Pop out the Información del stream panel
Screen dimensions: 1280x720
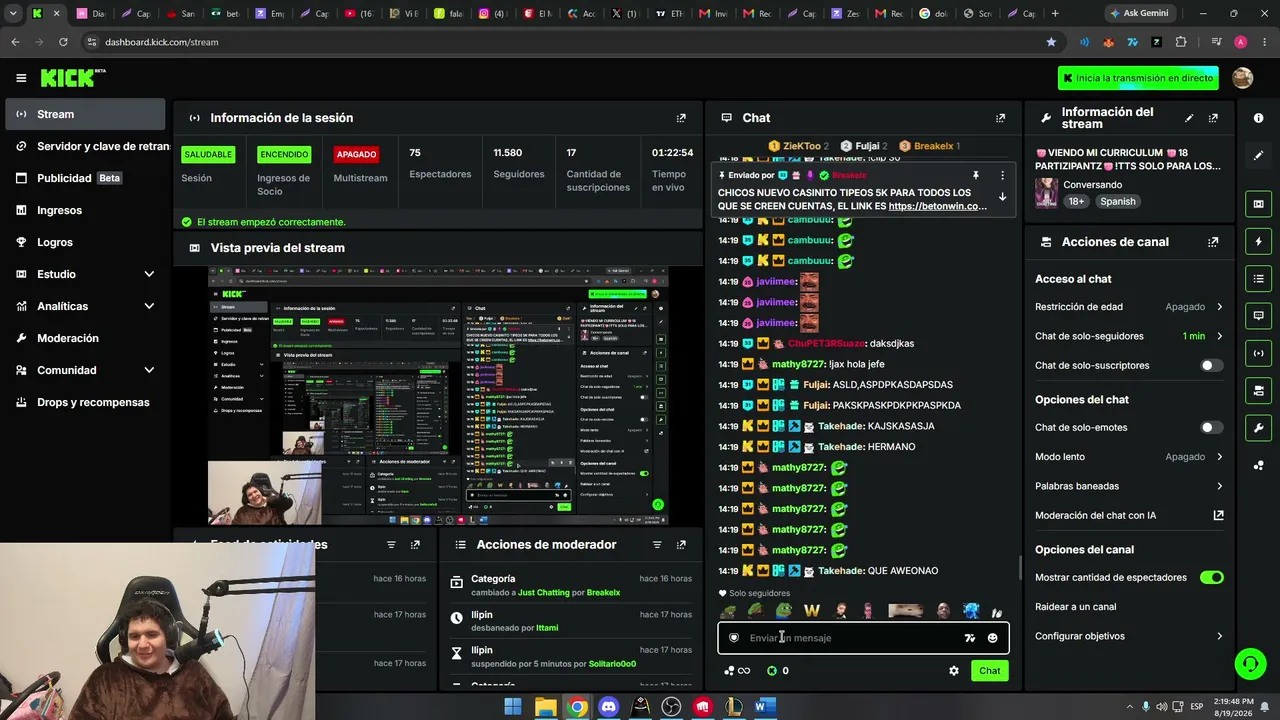pos(1213,118)
